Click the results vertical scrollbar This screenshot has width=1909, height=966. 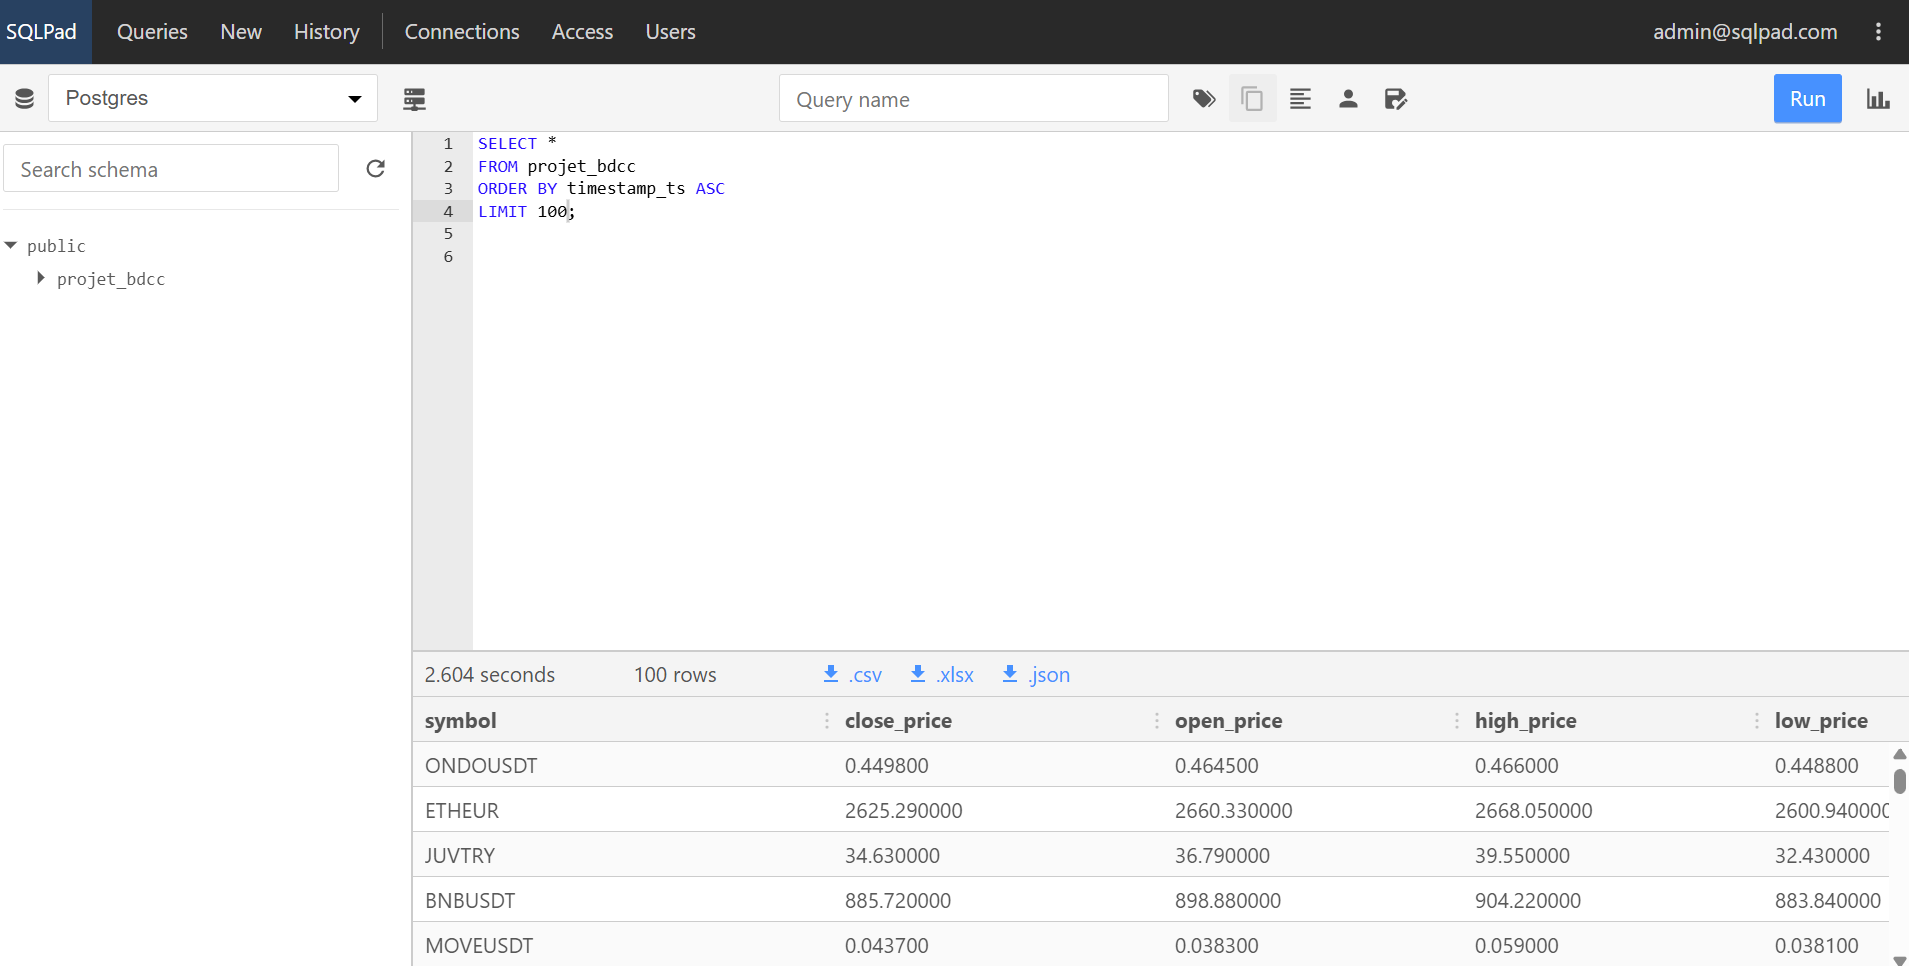click(1899, 781)
